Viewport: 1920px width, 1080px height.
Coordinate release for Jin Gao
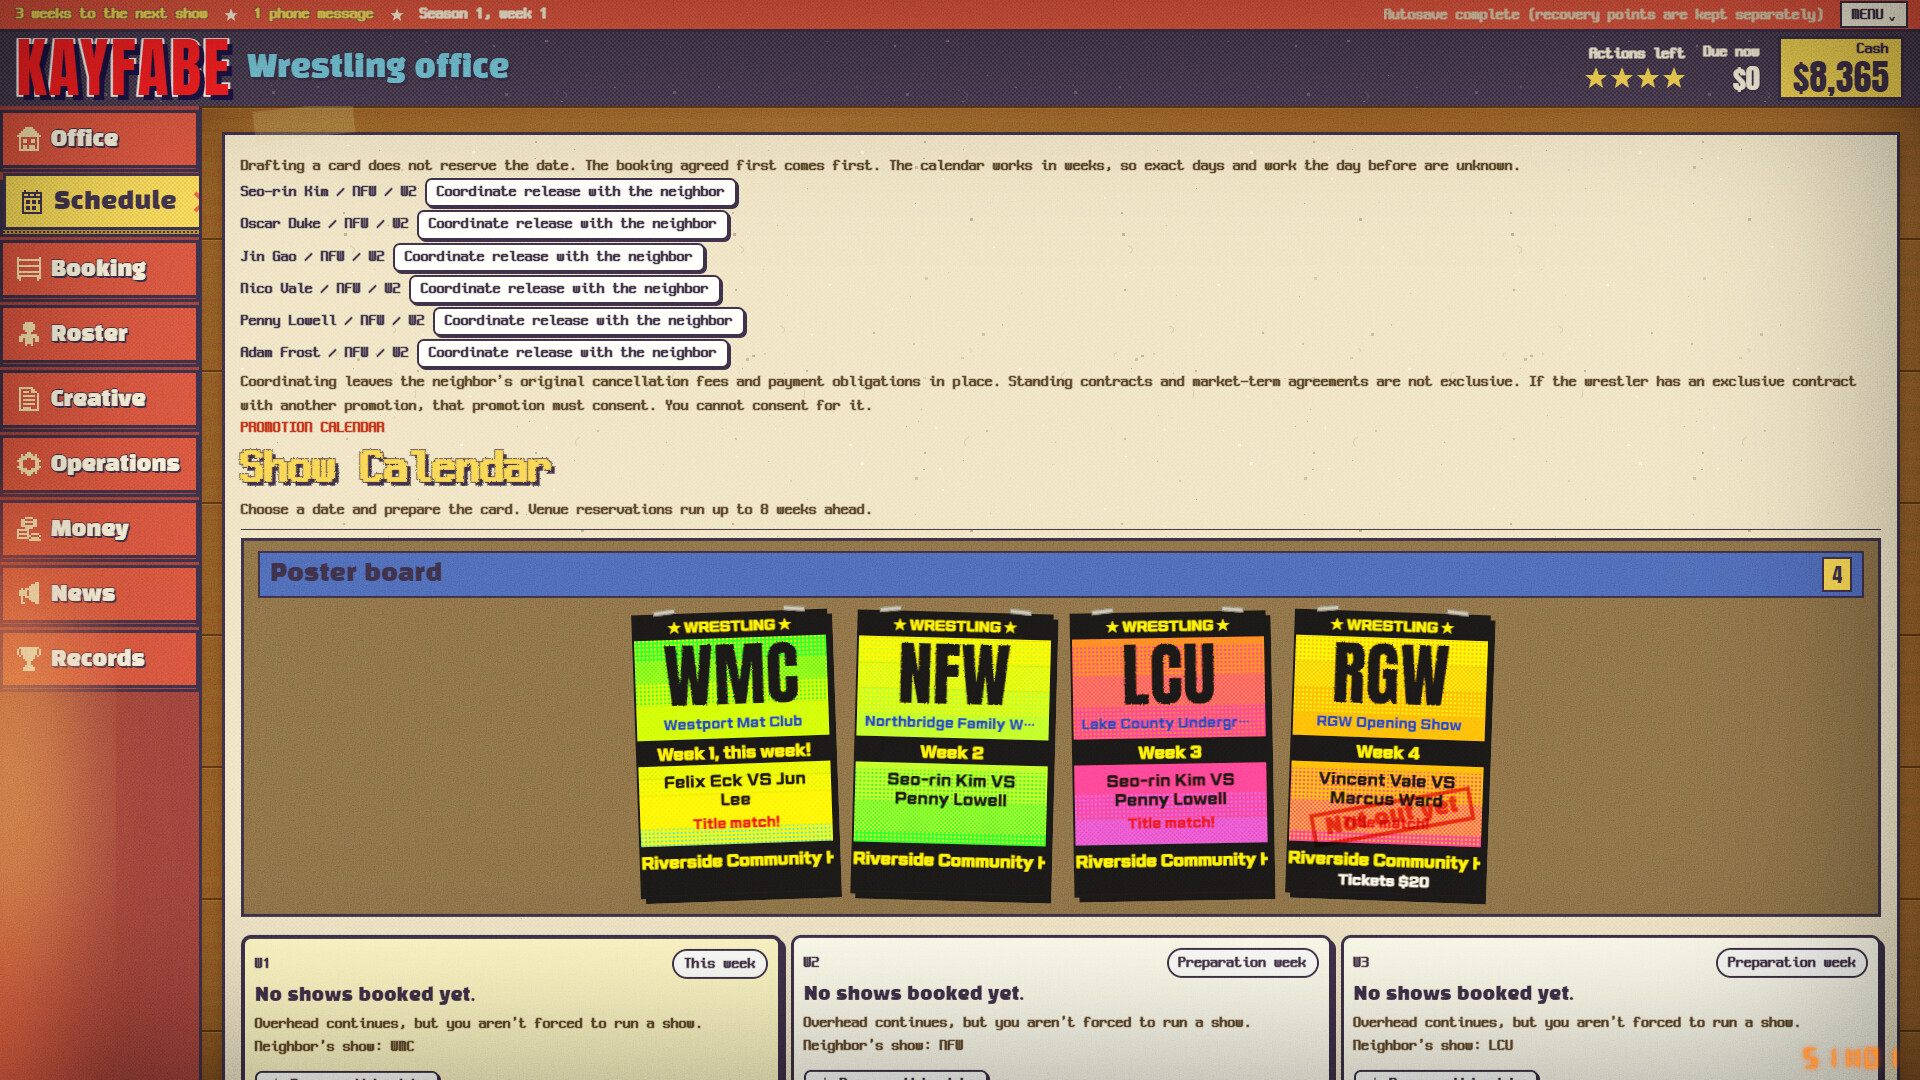tap(548, 257)
